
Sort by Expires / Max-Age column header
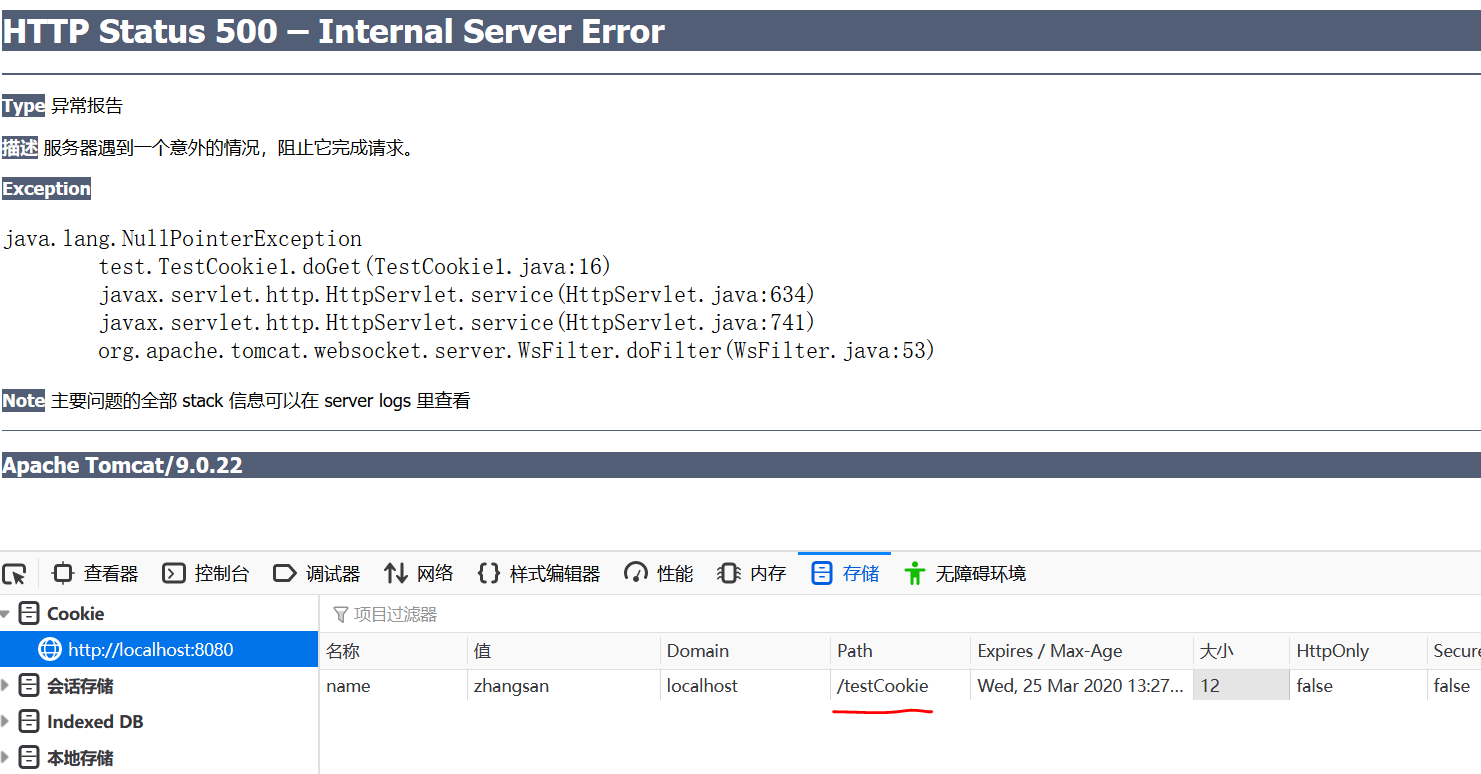[x=1081, y=651]
